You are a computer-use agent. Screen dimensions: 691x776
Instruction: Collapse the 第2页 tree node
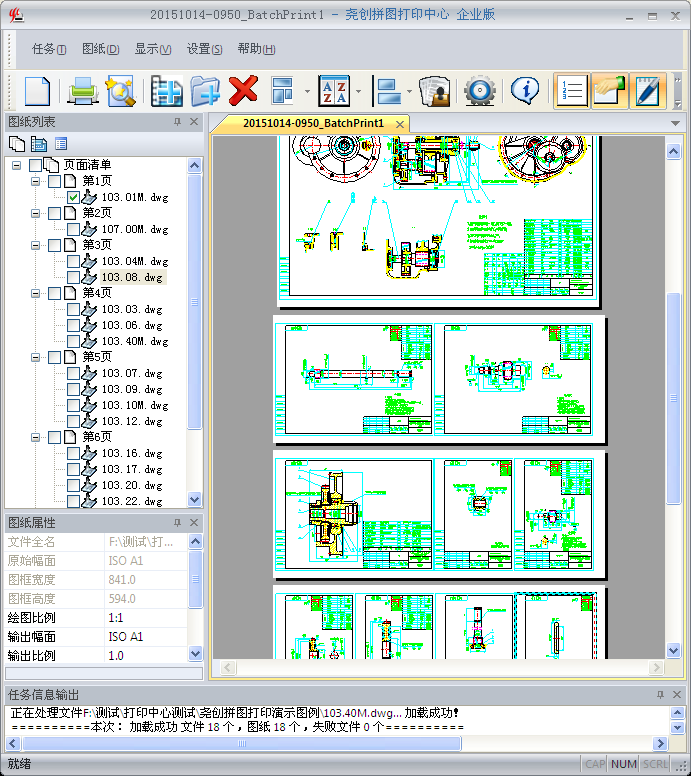pos(36,214)
